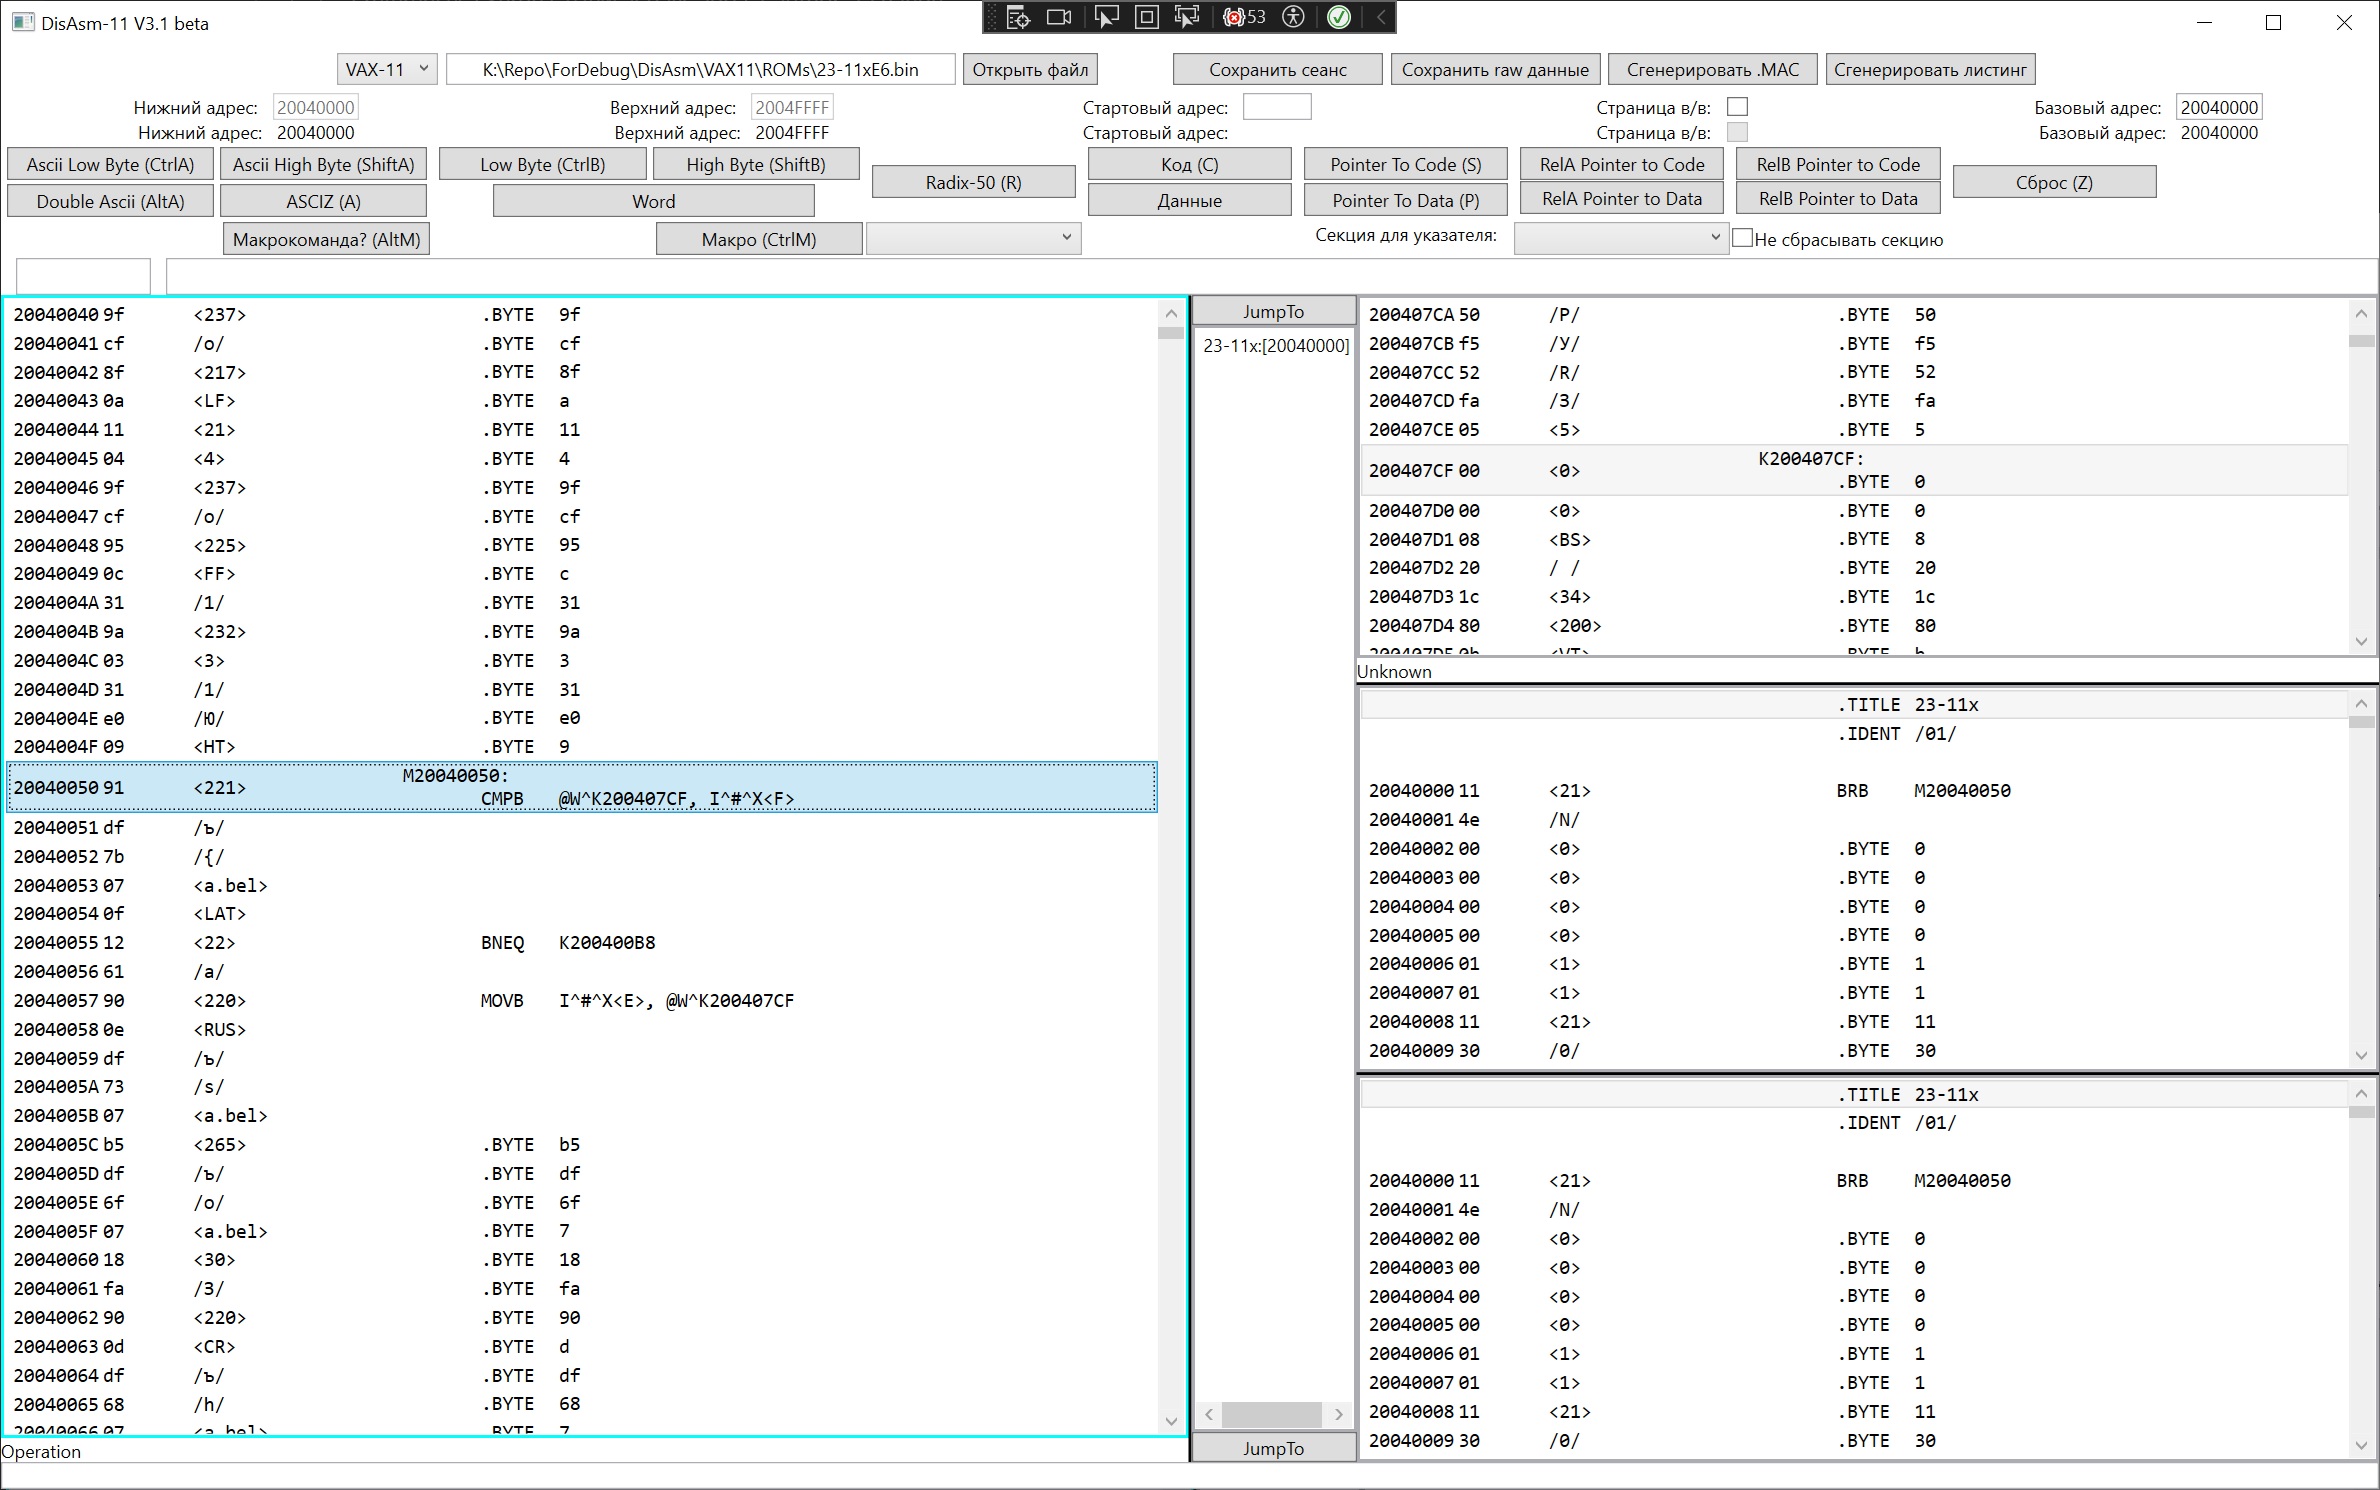
Task: Open the Live Visual Tree debug icon
Action: [1018, 17]
